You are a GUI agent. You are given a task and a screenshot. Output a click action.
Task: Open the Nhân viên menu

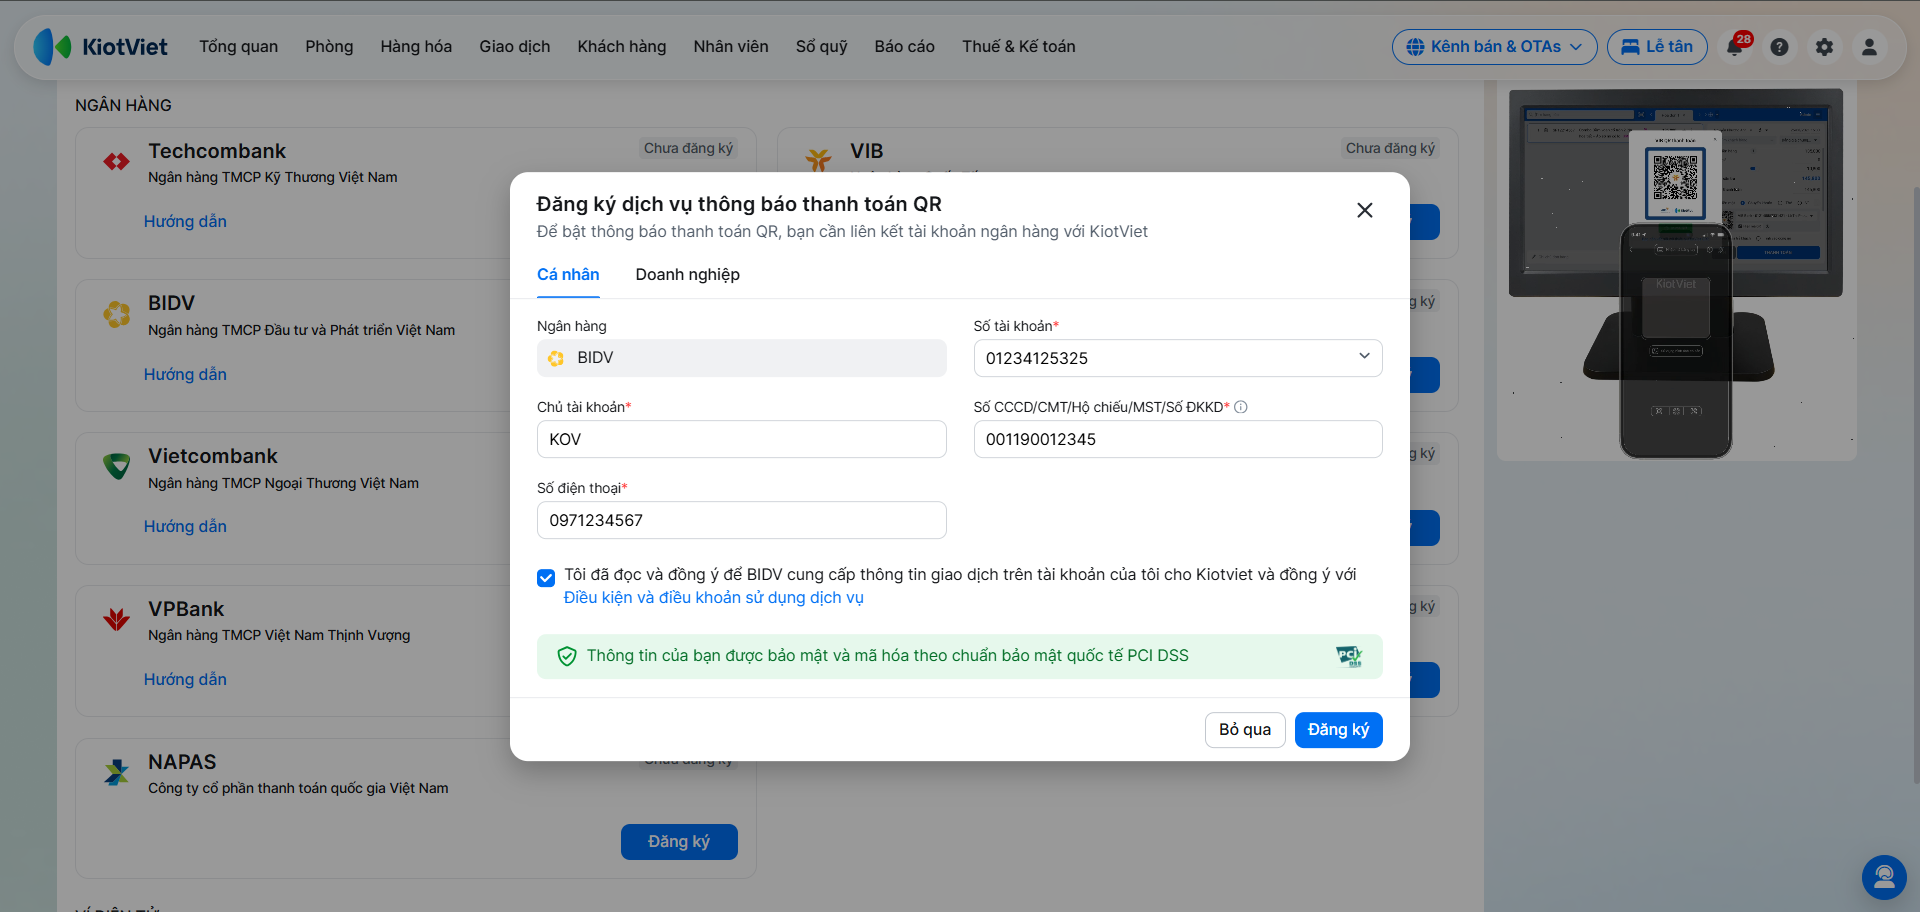click(x=731, y=47)
